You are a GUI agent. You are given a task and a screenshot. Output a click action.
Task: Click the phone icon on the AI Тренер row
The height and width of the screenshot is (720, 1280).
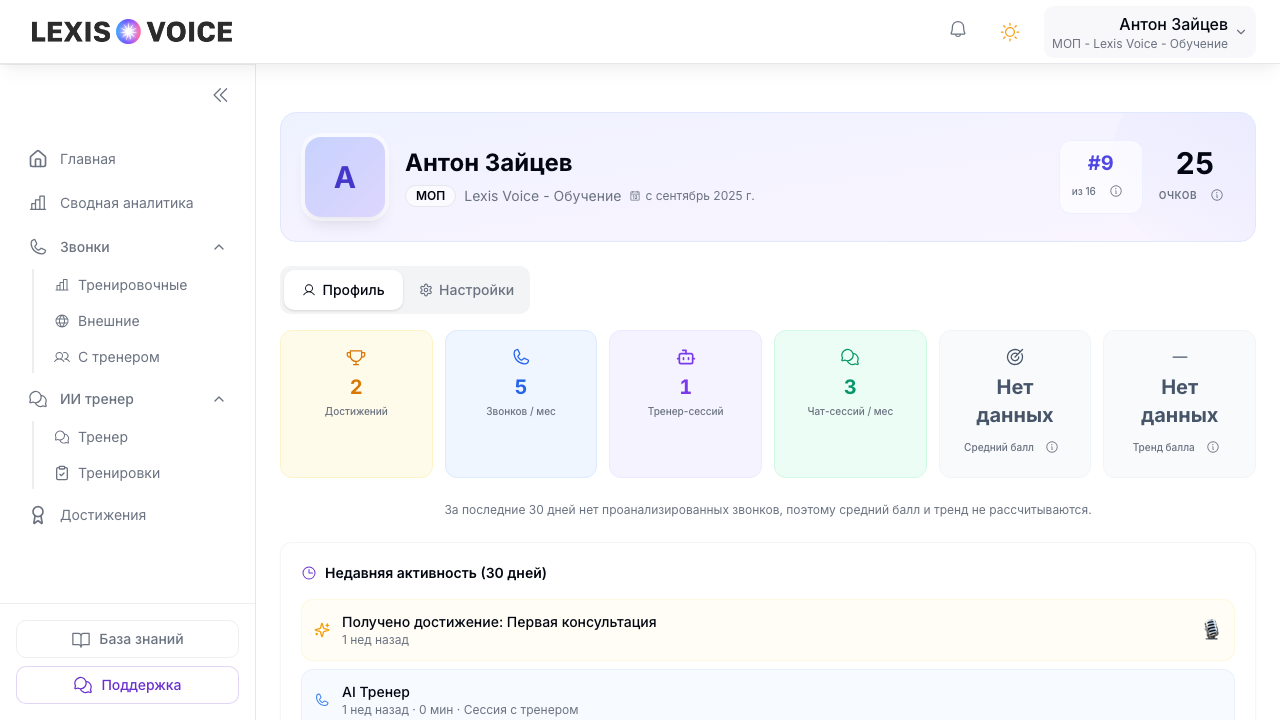coord(322,700)
